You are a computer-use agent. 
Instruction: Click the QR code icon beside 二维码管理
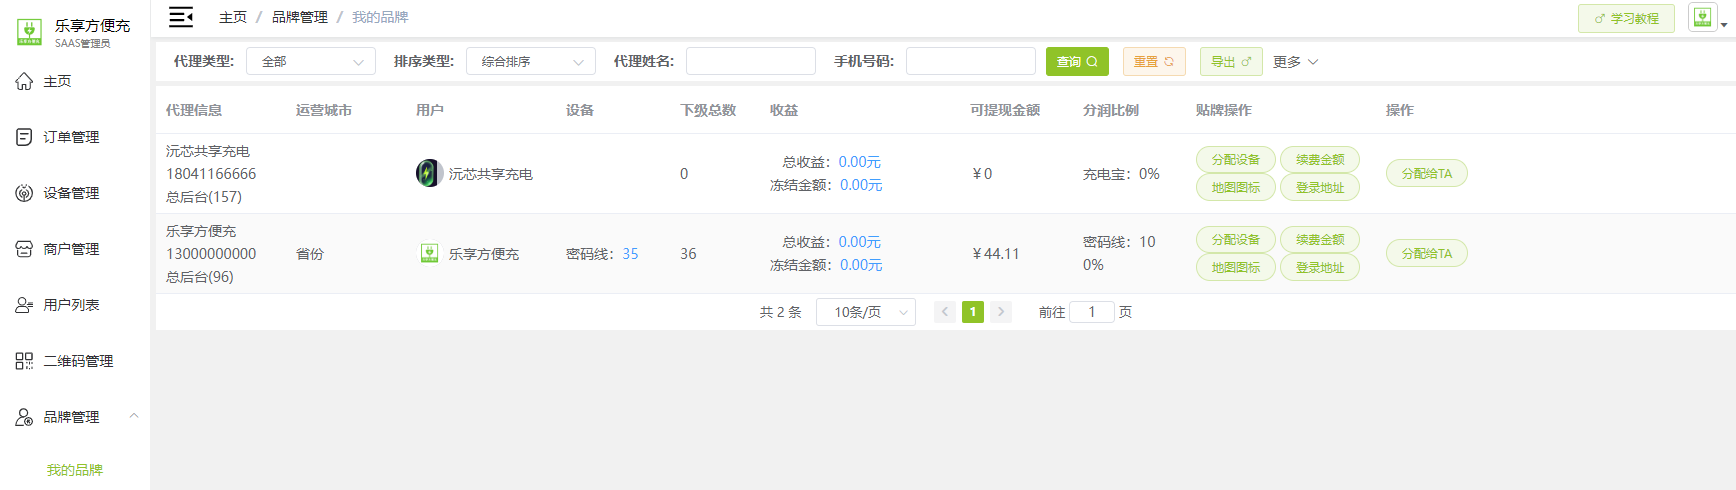coord(24,361)
